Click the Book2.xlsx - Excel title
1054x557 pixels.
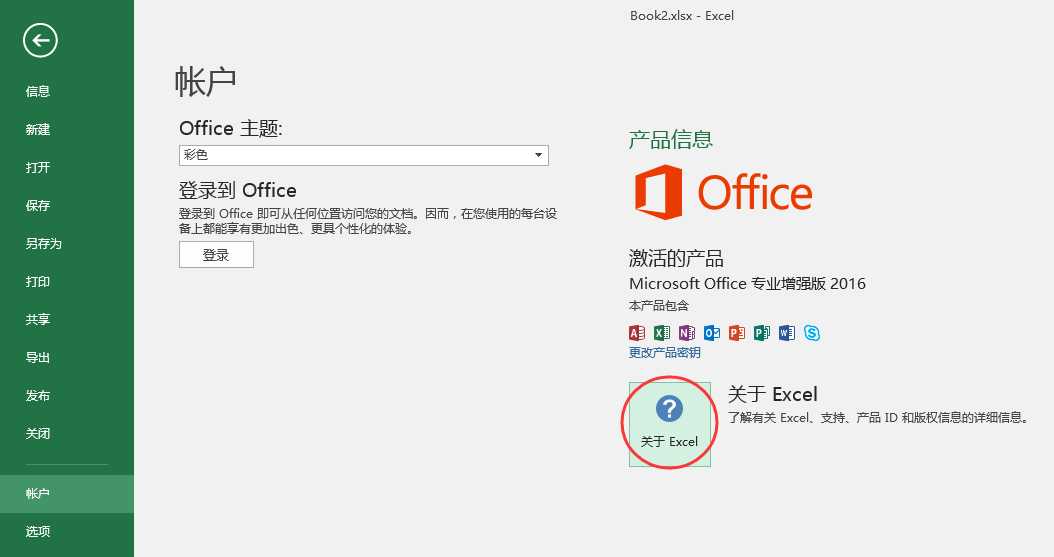(682, 15)
